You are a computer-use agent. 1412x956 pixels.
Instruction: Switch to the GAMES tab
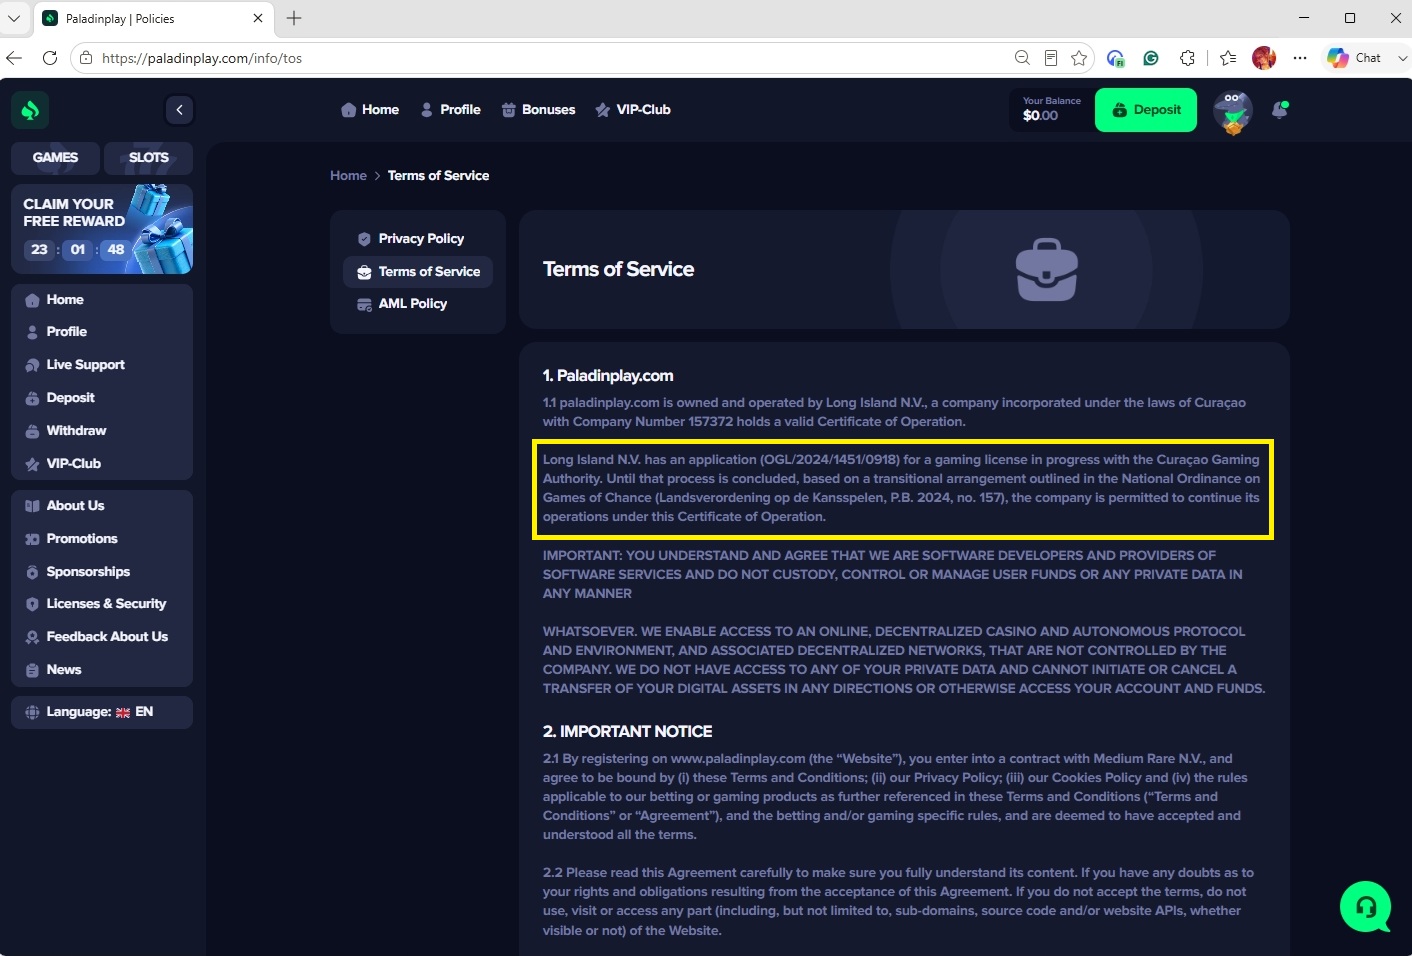[x=55, y=158]
